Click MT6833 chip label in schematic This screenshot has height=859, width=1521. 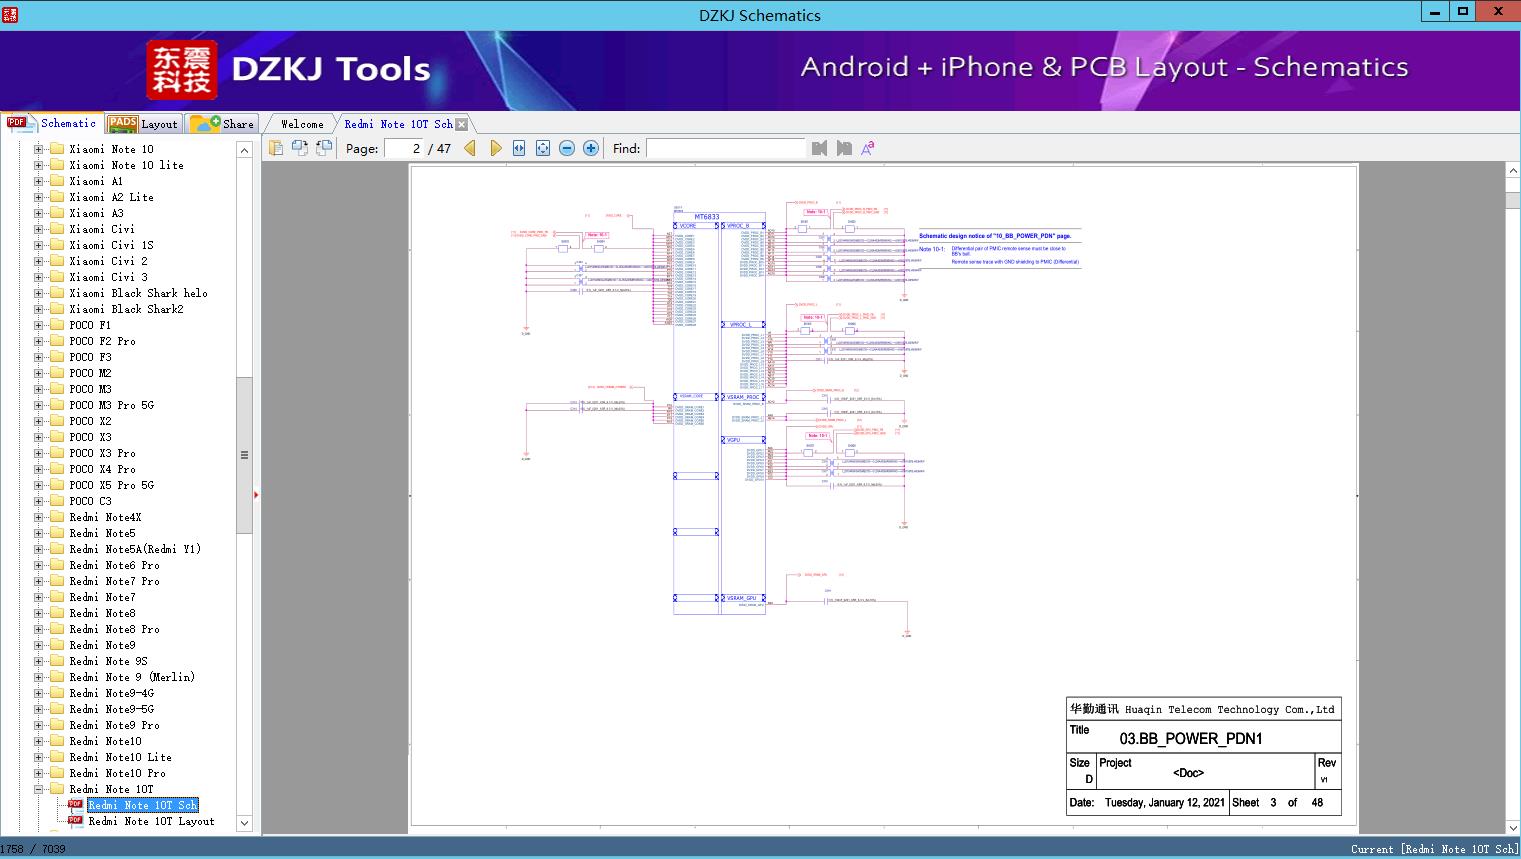click(707, 217)
